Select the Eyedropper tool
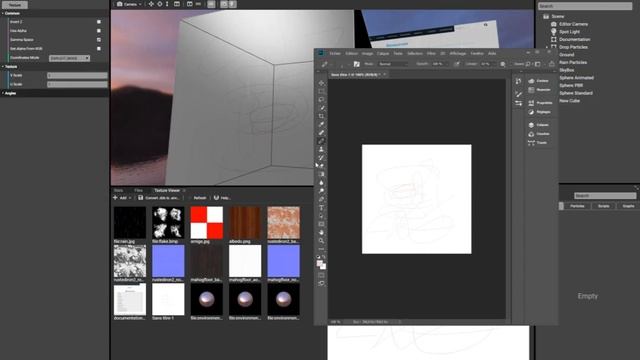 322,124
